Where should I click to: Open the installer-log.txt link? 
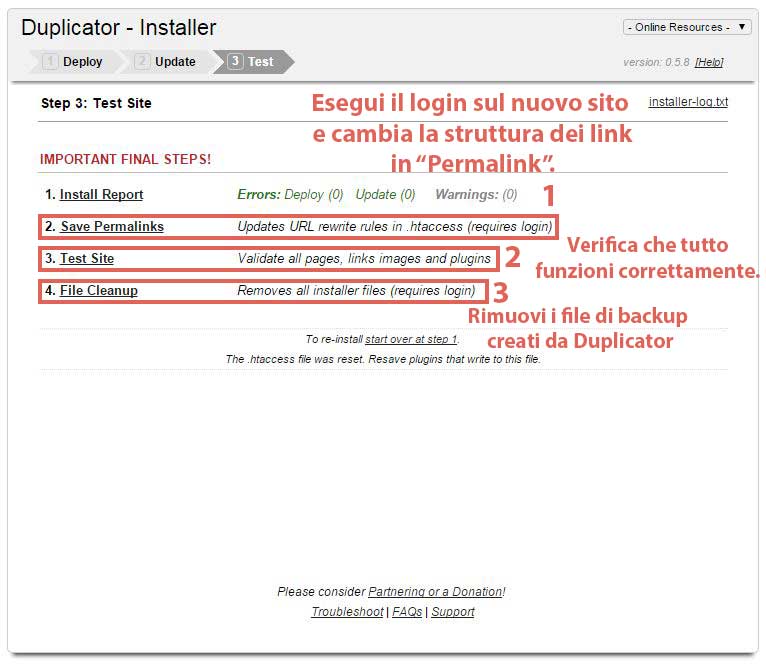688,102
